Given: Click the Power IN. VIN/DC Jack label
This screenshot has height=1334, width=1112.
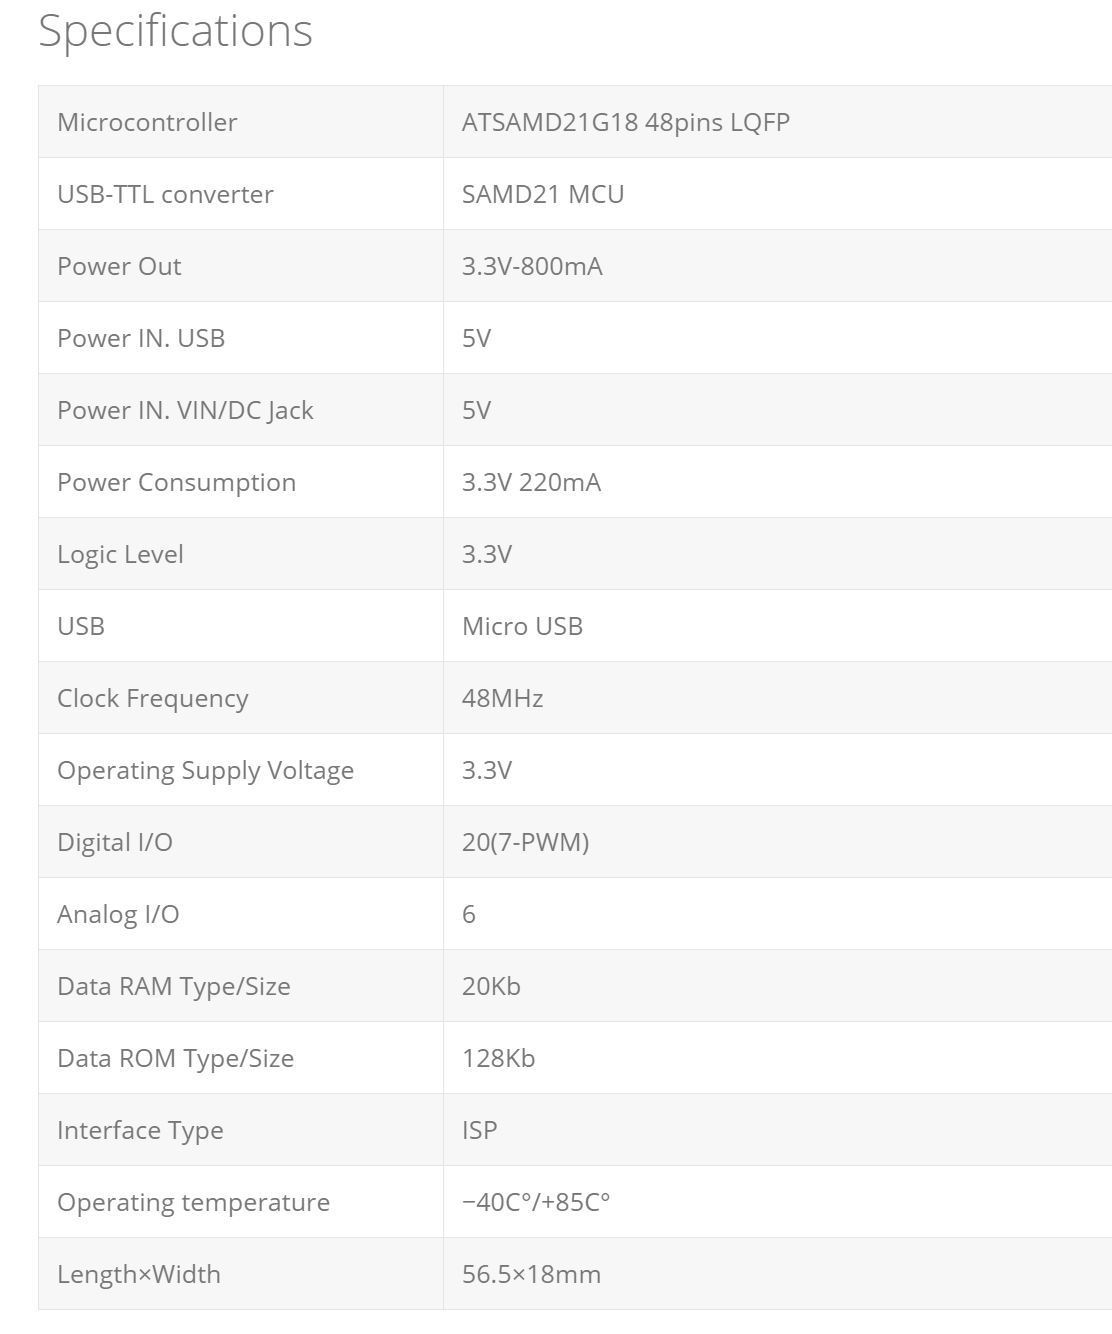Looking at the screenshot, I should coord(185,410).
